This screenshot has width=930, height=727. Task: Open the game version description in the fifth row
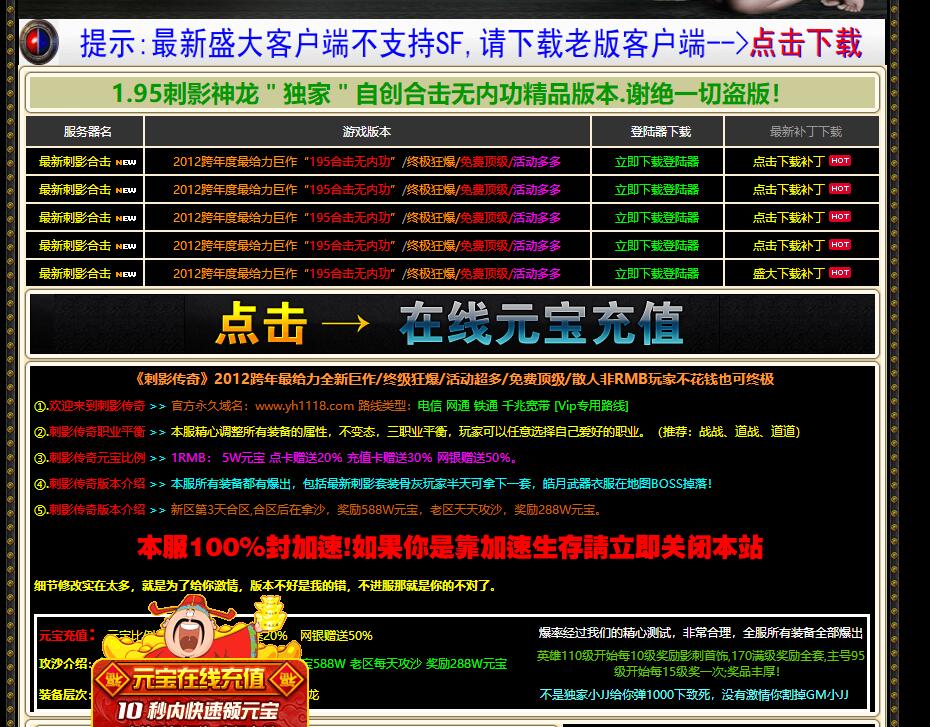coord(367,273)
